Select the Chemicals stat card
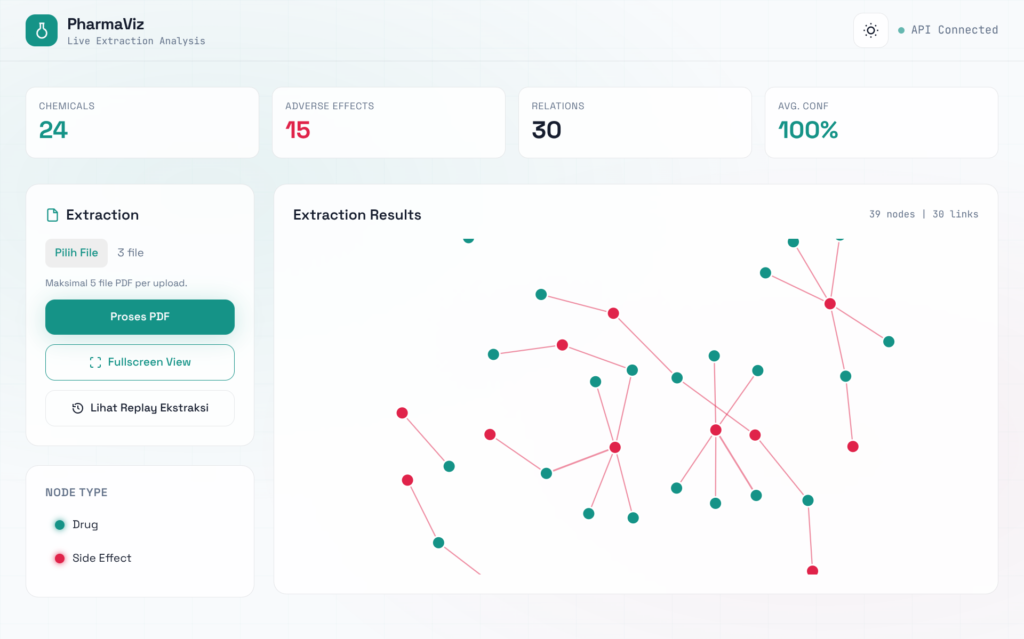This screenshot has width=1024, height=639. click(x=142, y=122)
